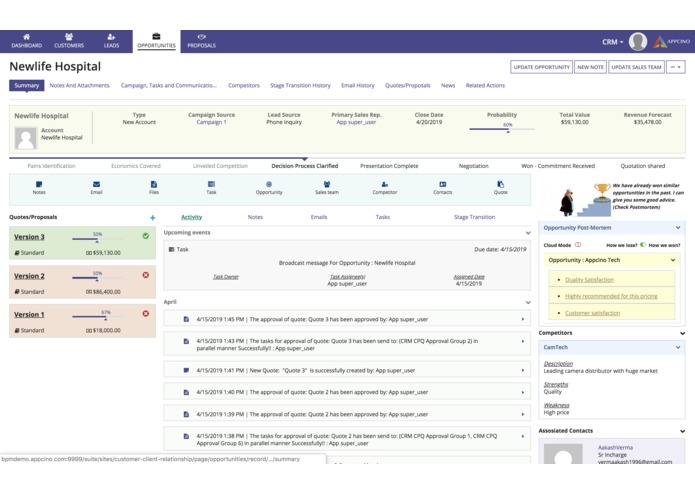Open the Leads nav icon
The width and height of the screenshot is (695, 494).
tap(111, 37)
